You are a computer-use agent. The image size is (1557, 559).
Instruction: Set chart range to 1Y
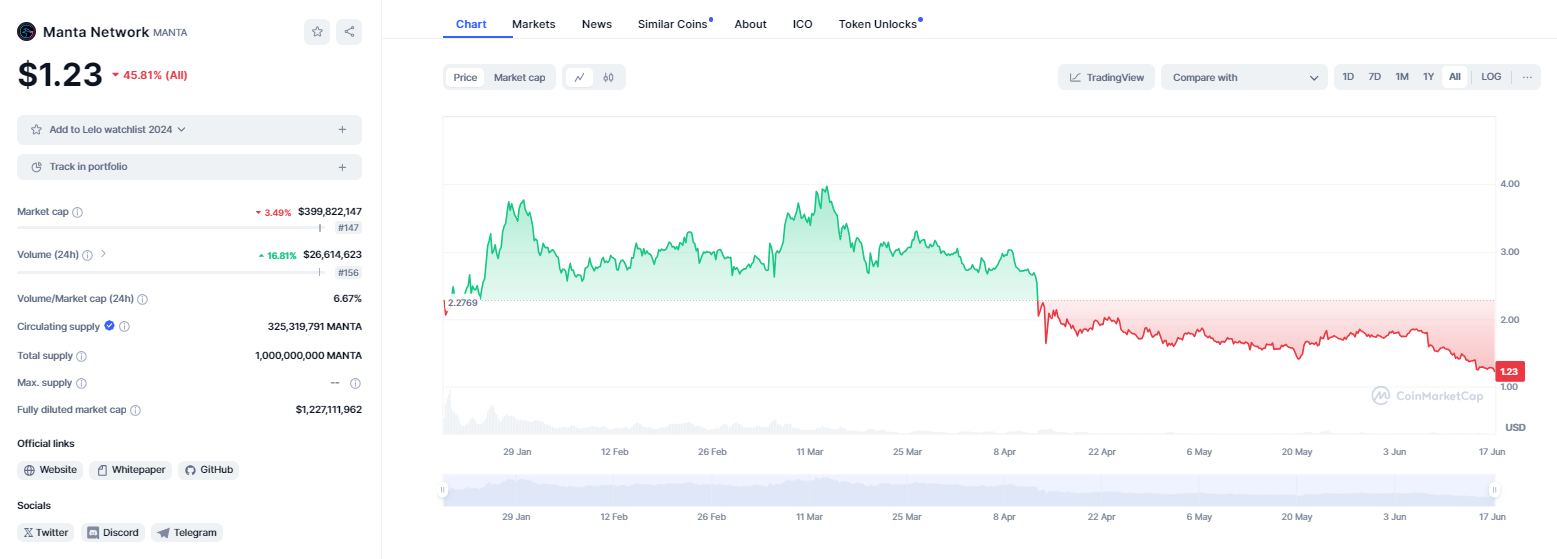(1429, 77)
